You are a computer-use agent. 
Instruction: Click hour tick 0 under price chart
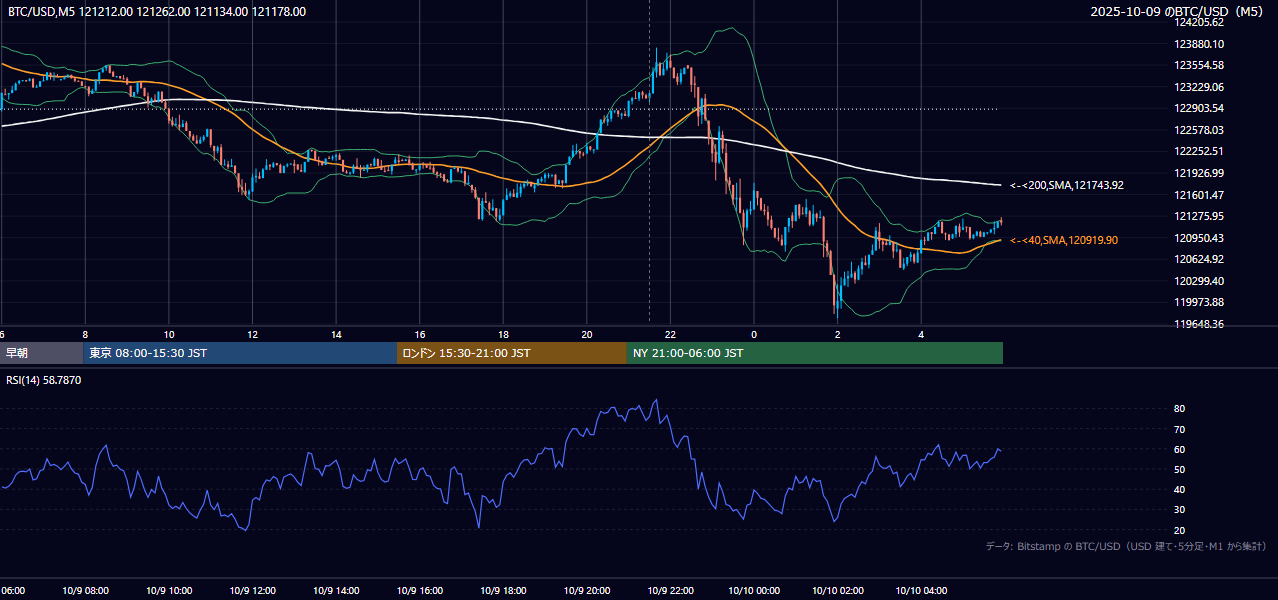pyautogui.click(x=754, y=334)
